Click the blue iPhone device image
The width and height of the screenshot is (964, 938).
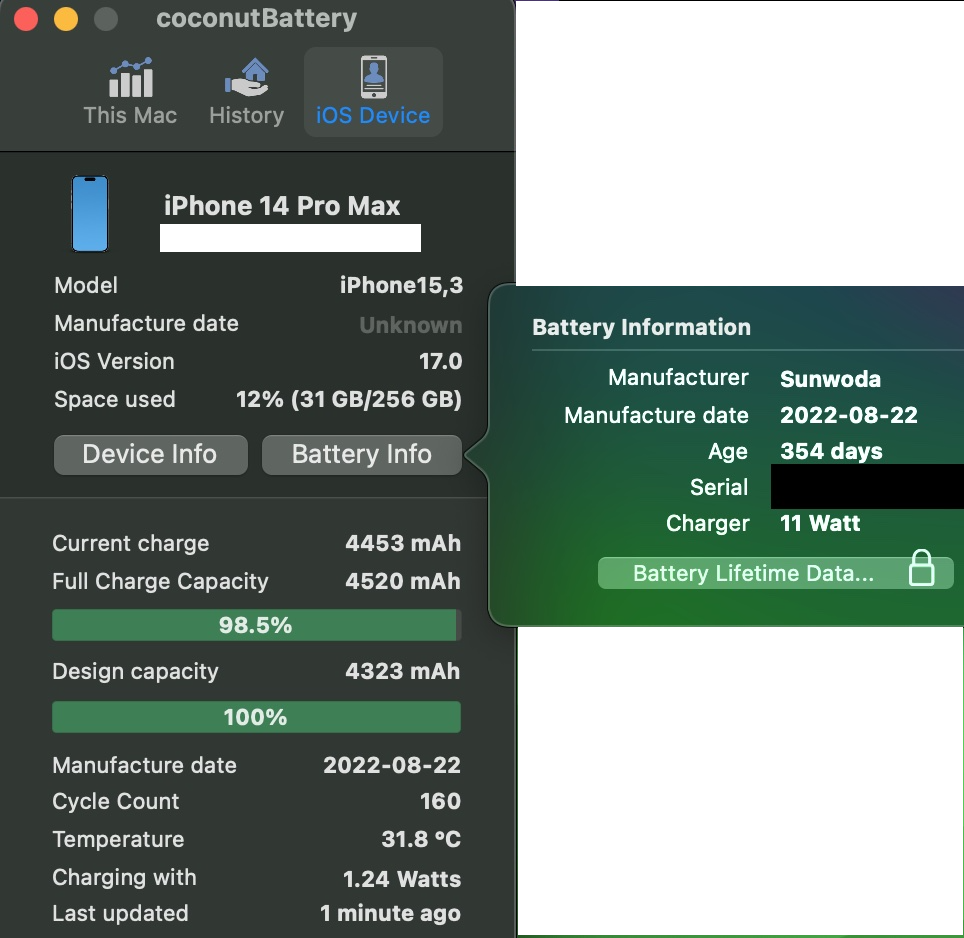tap(90, 214)
